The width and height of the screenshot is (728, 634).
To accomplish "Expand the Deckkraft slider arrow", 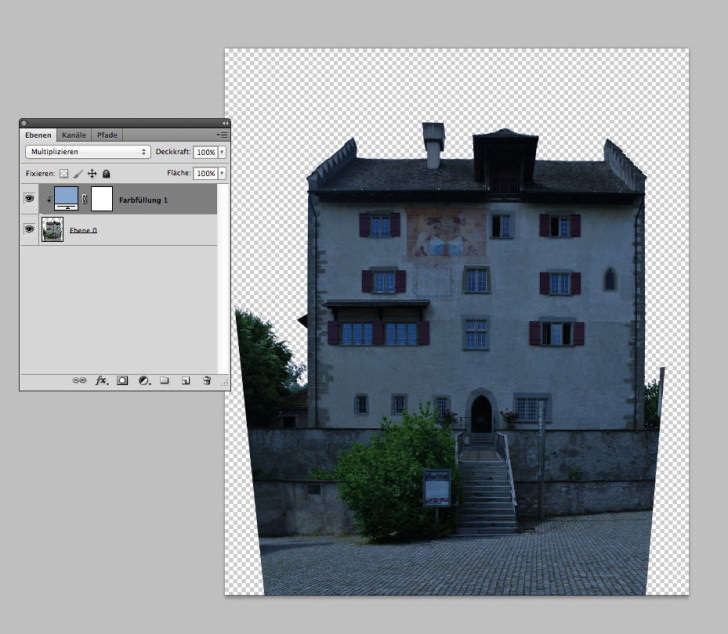I will click(222, 152).
